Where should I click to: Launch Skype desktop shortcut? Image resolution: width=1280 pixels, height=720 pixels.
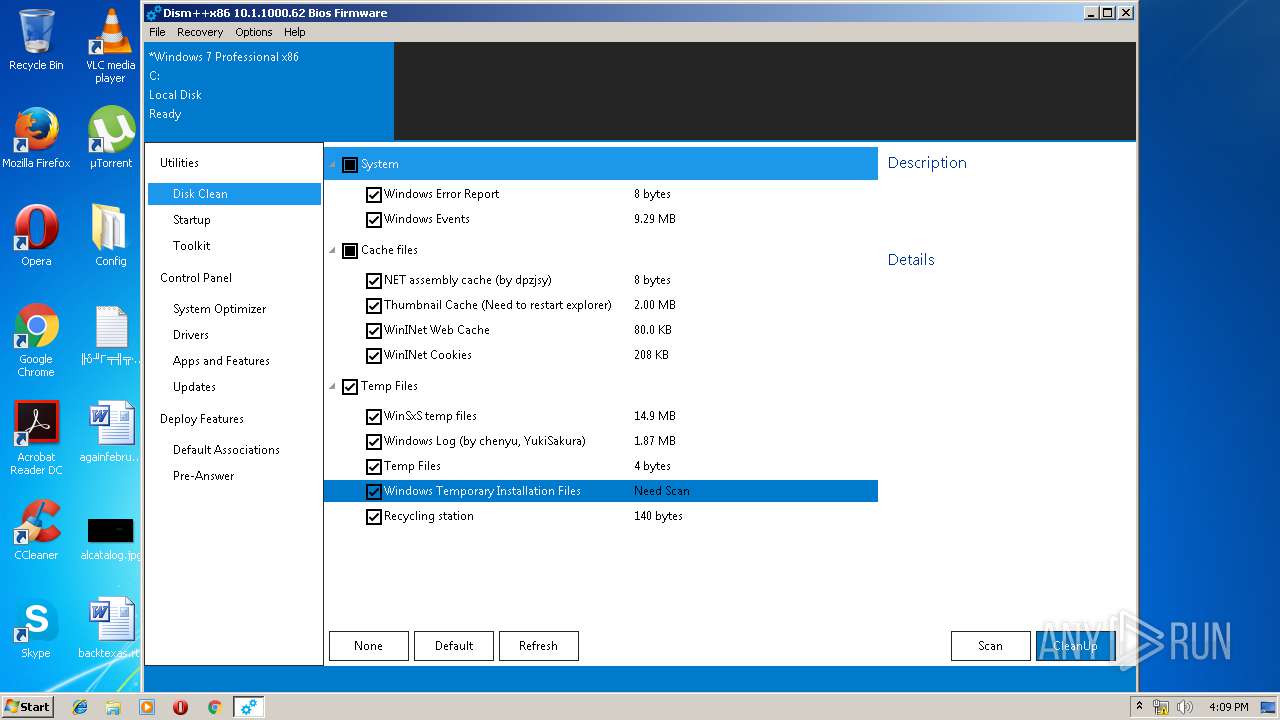point(36,628)
